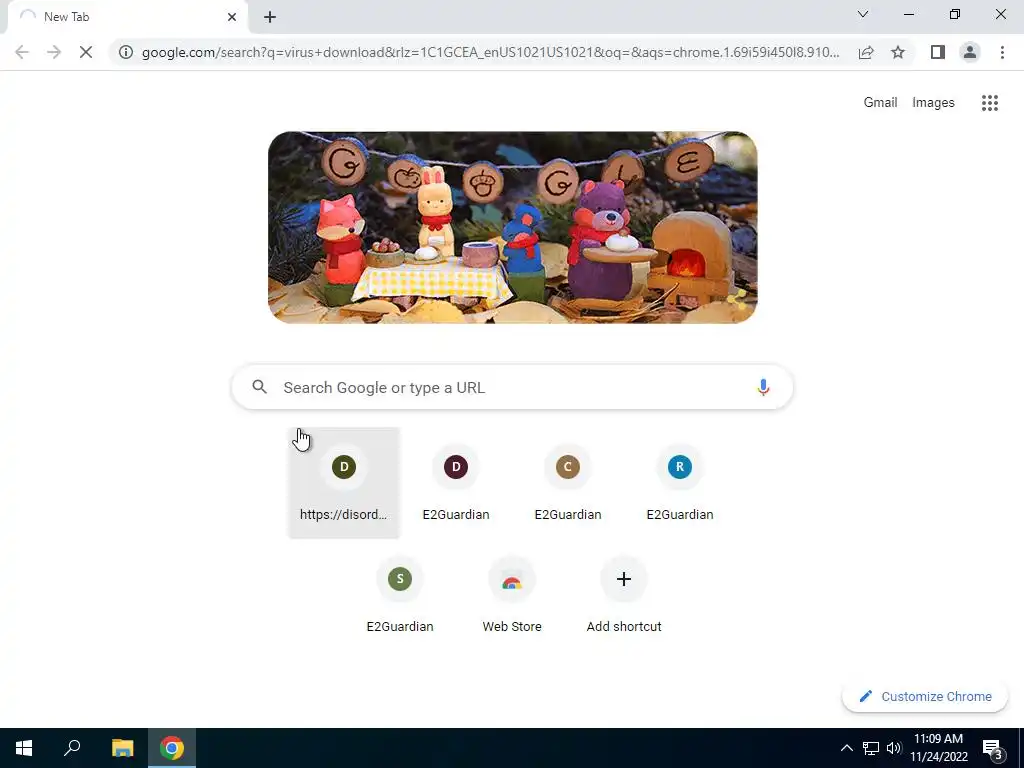This screenshot has height=768, width=1024.
Task: Open the notifications action center
Action: click(993, 748)
